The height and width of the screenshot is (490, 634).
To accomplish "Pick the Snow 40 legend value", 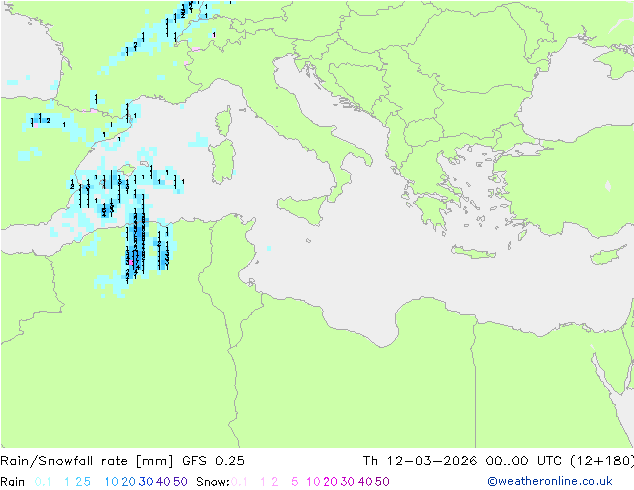I will coord(365,482).
